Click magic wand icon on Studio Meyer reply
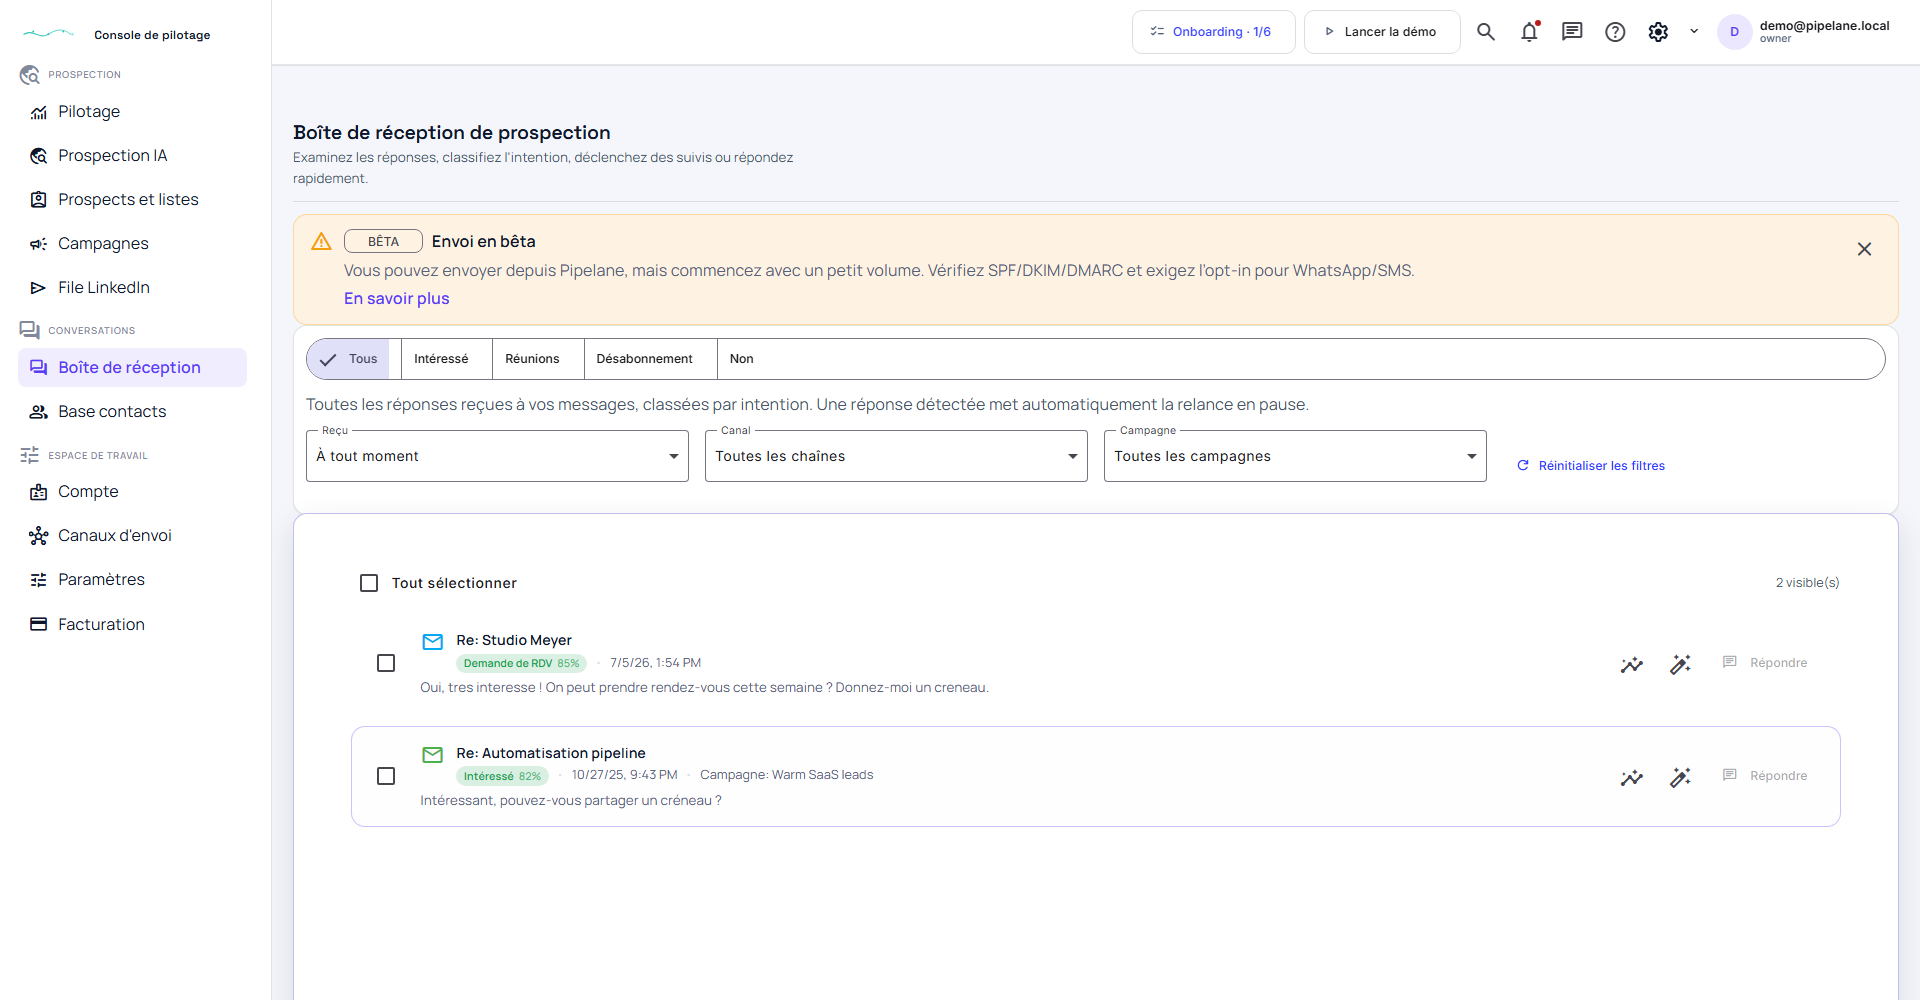This screenshot has height=1000, width=1920. tap(1680, 664)
